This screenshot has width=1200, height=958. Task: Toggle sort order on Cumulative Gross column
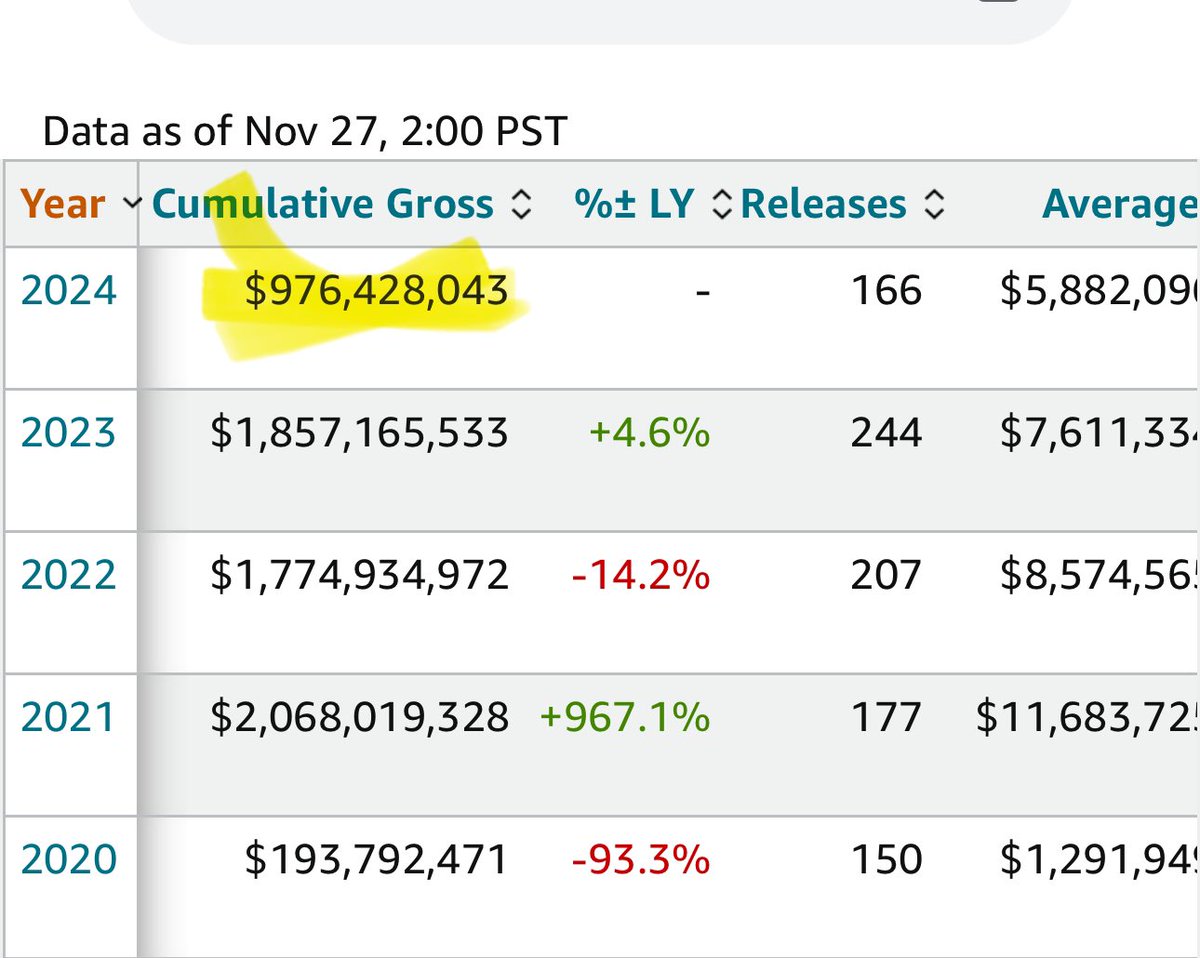(523, 204)
